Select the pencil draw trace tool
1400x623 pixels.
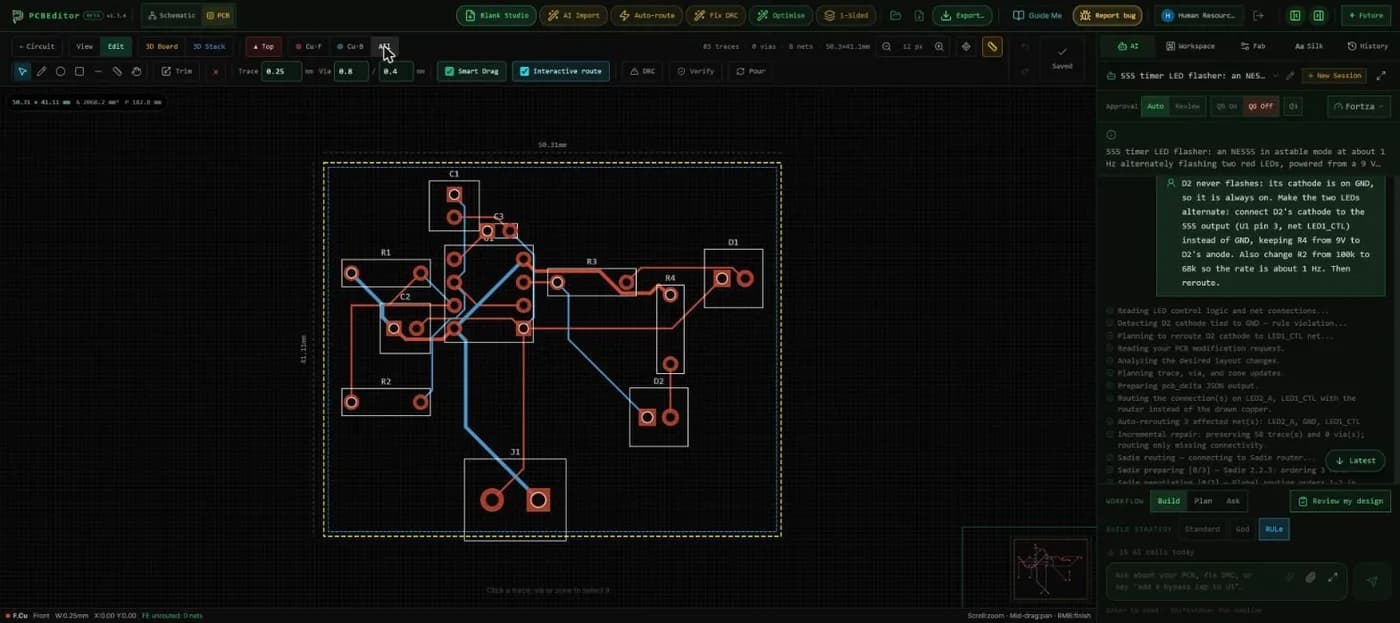[x=41, y=71]
